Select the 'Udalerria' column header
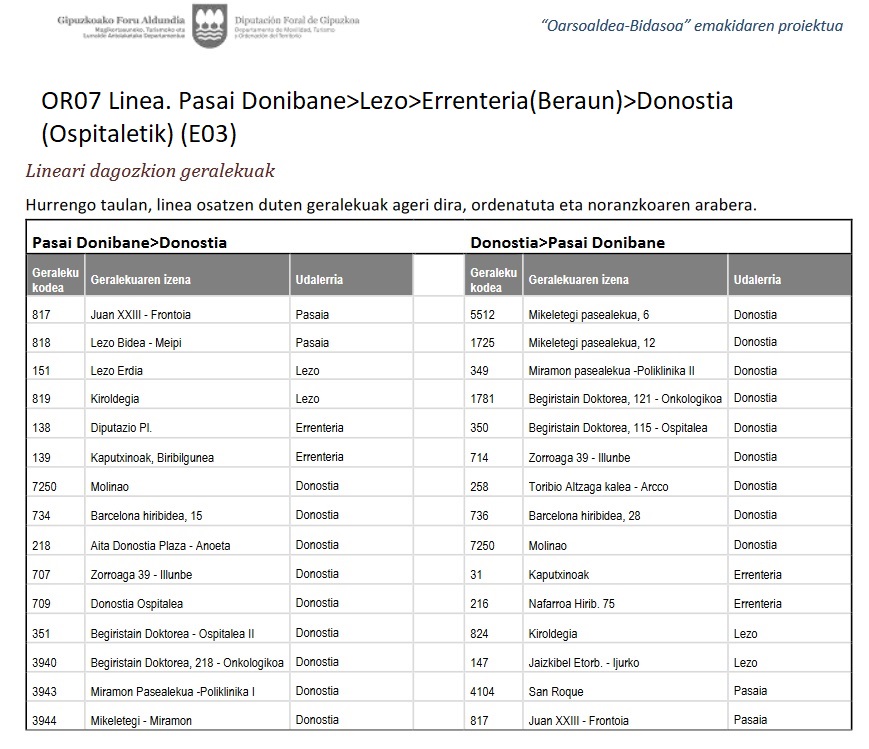Image resolution: width=869 pixels, height=749 pixels. (320, 275)
